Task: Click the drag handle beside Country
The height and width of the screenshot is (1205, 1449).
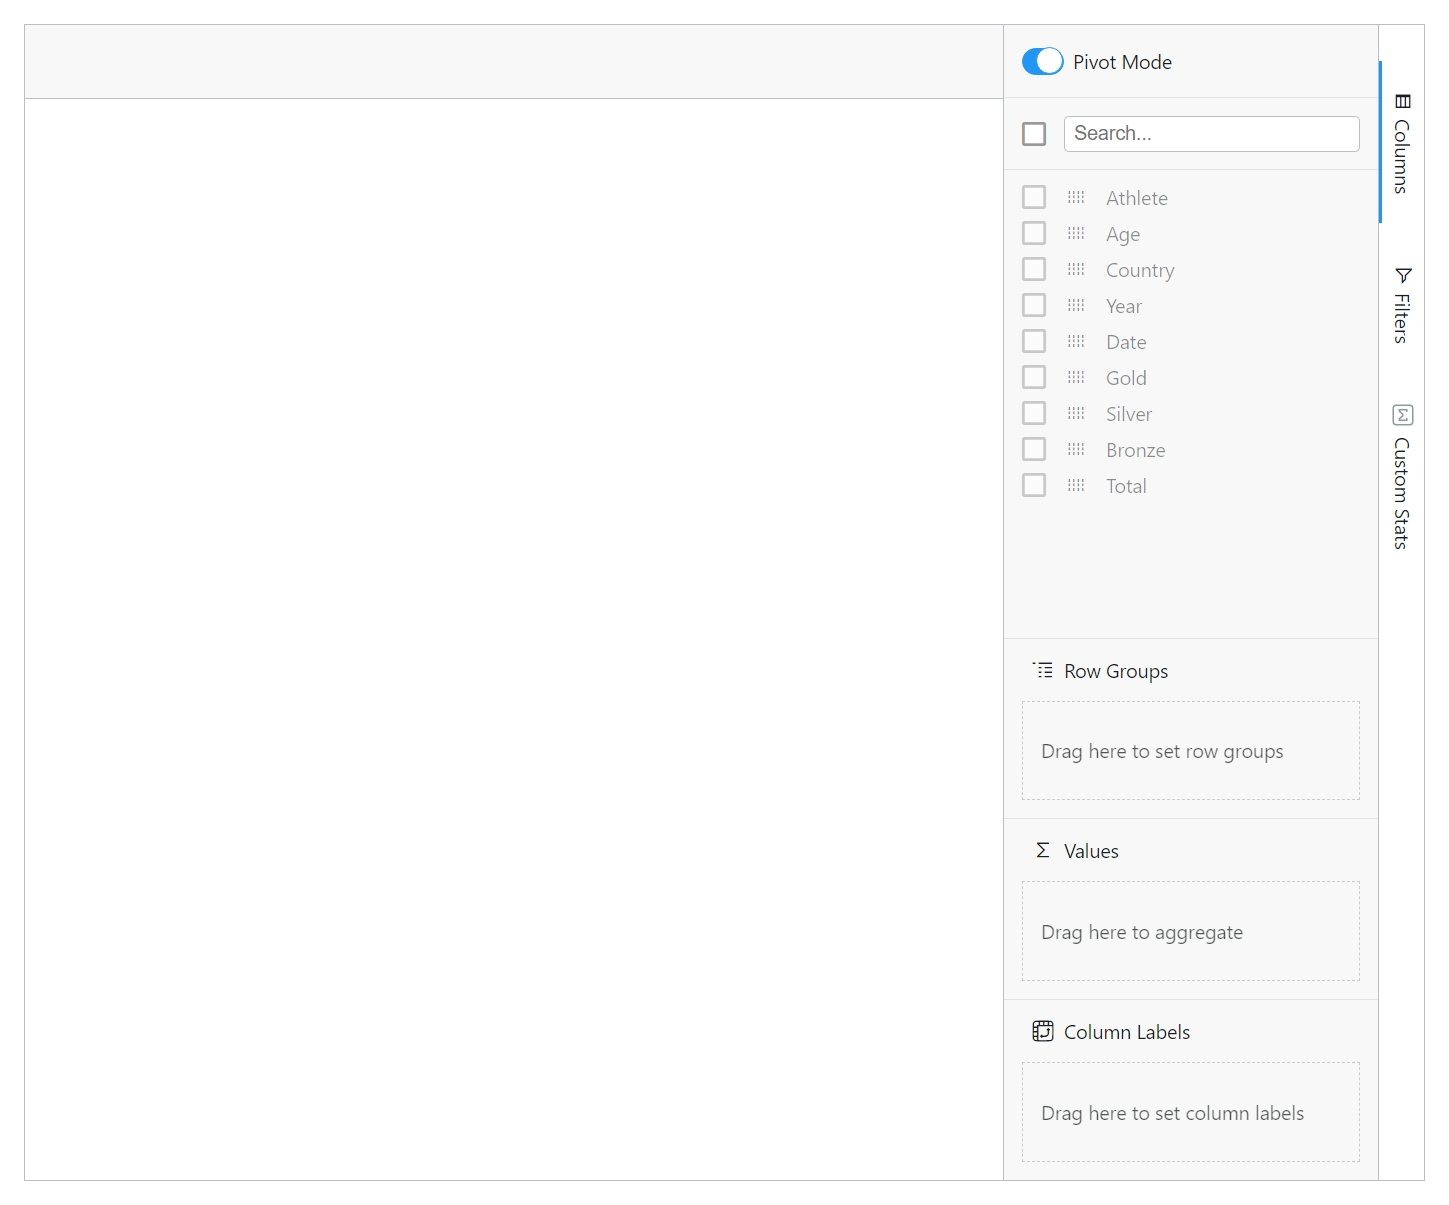Action: point(1076,269)
